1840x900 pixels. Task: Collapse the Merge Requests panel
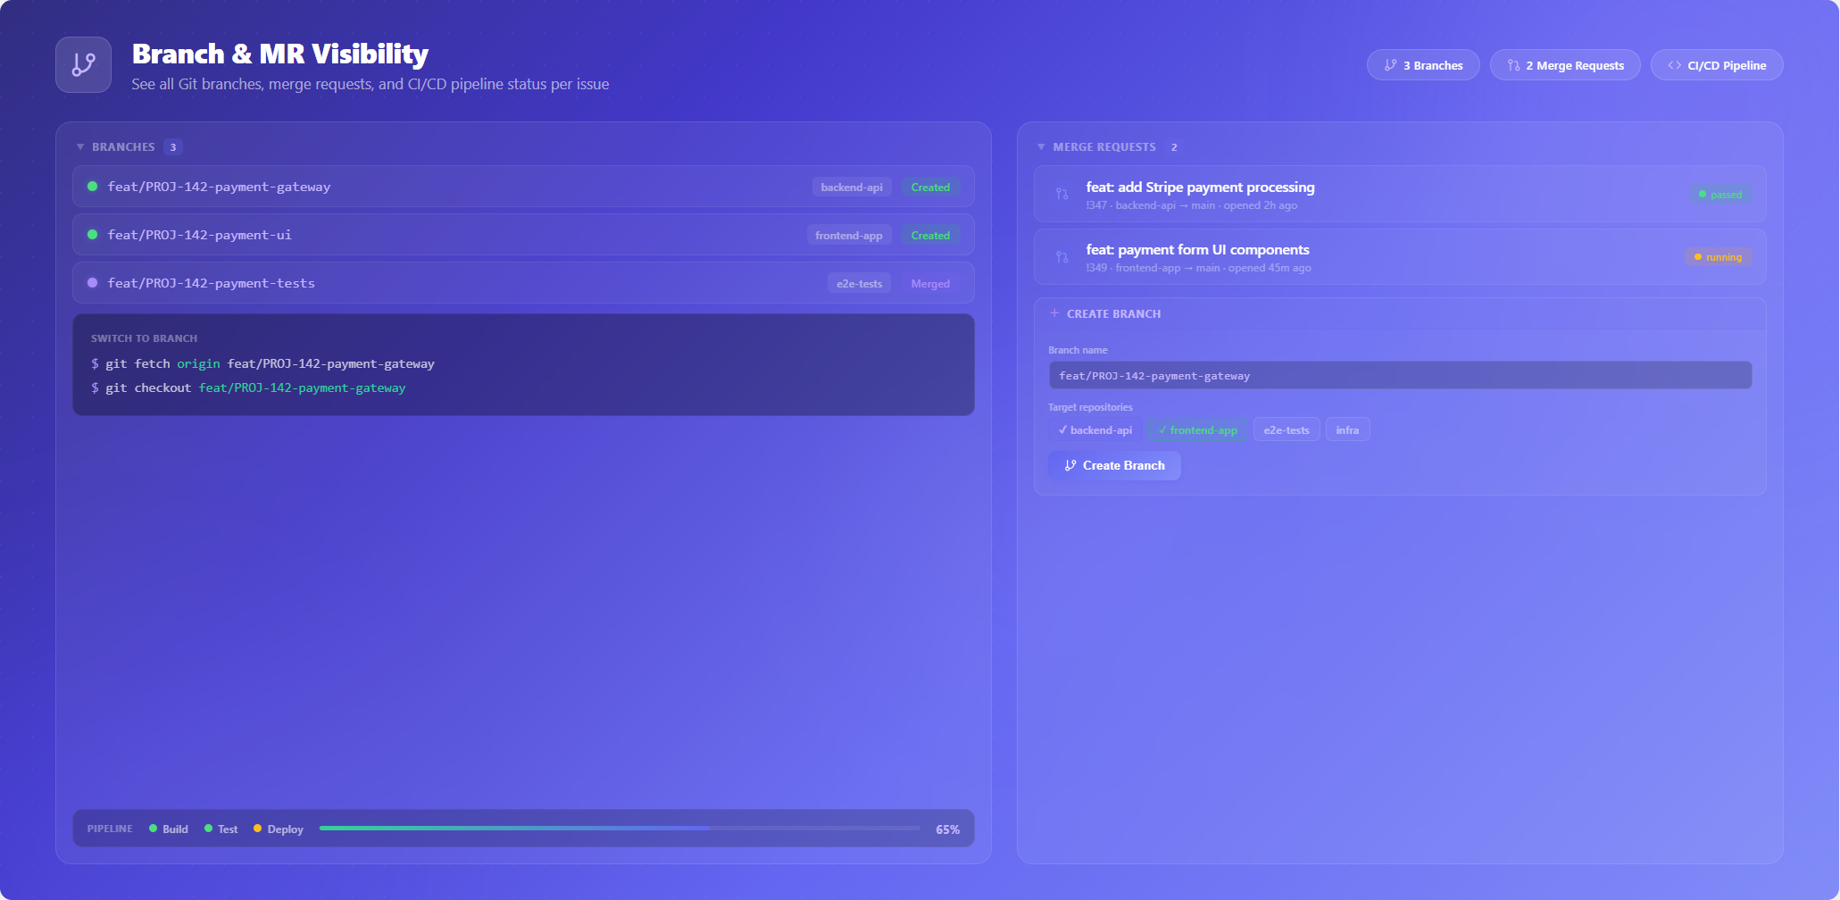click(1040, 146)
